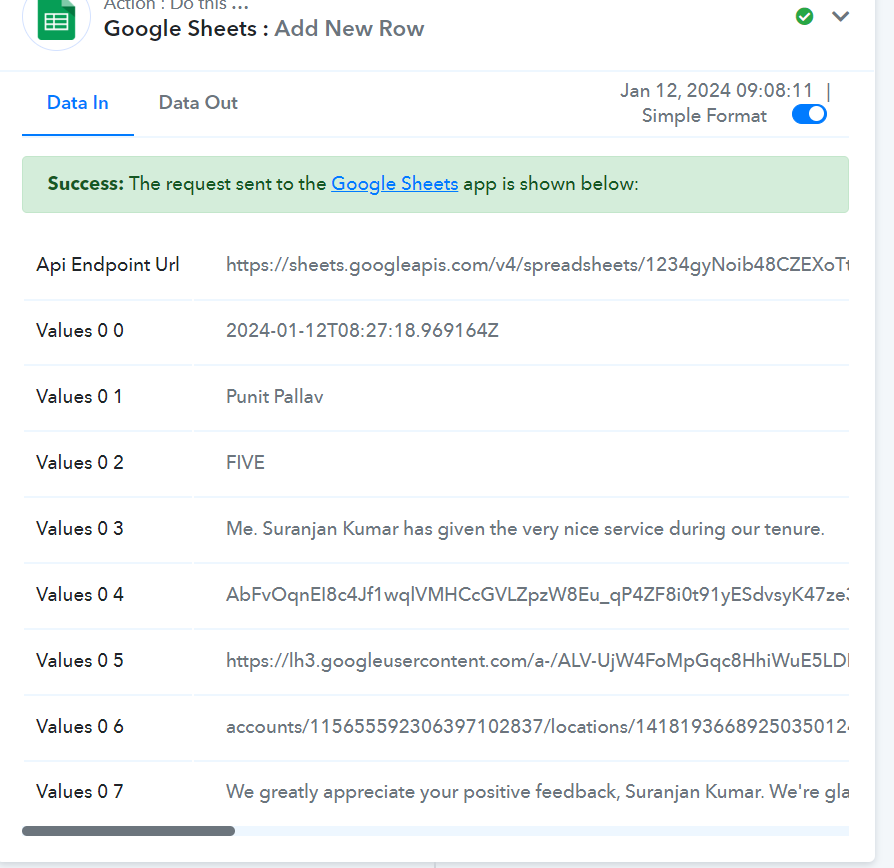This screenshot has height=868, width=894.
Task: Click the Google Sheets app icon
Action: point(56,19)
